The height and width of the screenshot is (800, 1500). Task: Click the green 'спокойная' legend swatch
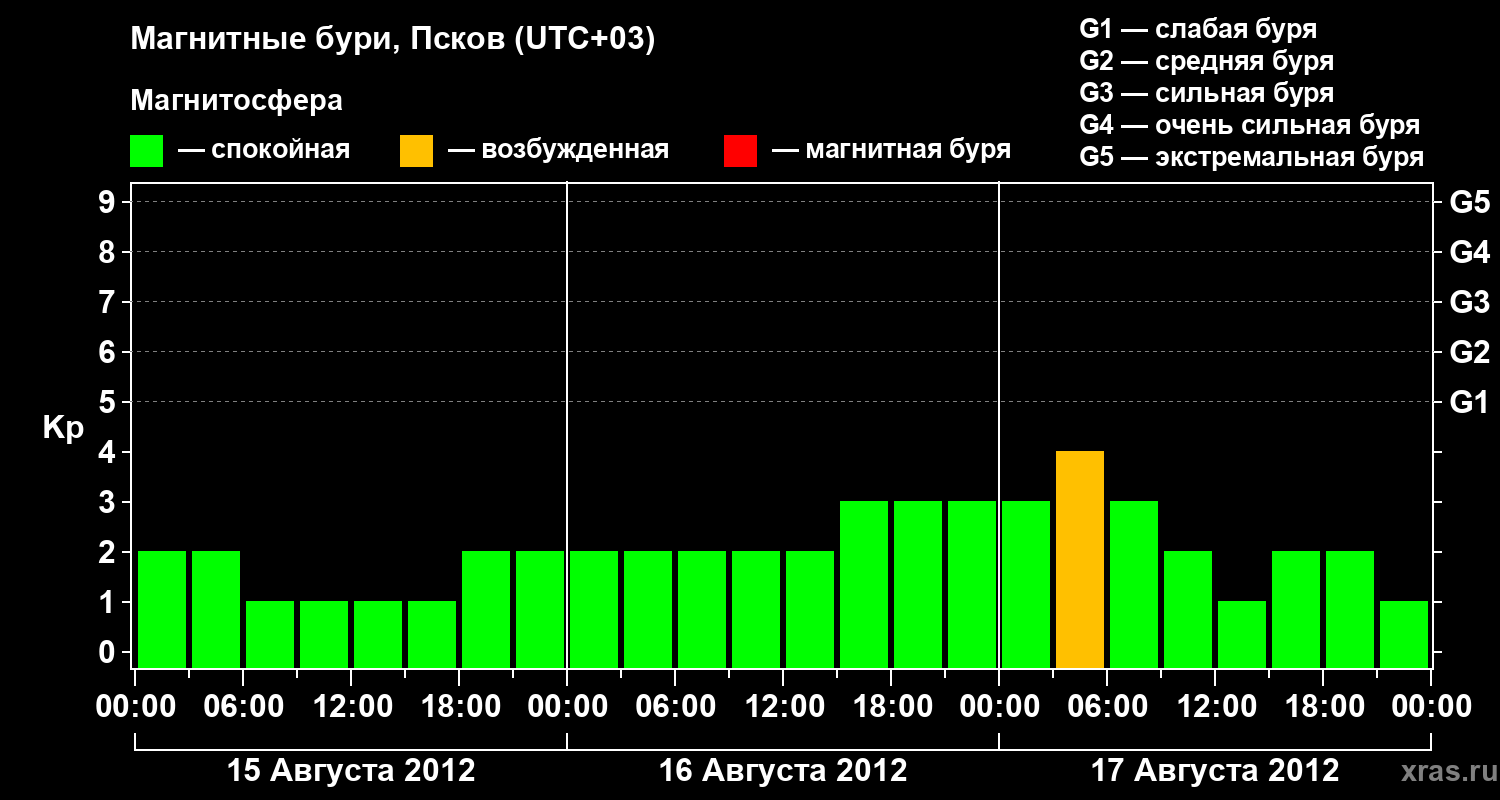[x=147, y=151]
